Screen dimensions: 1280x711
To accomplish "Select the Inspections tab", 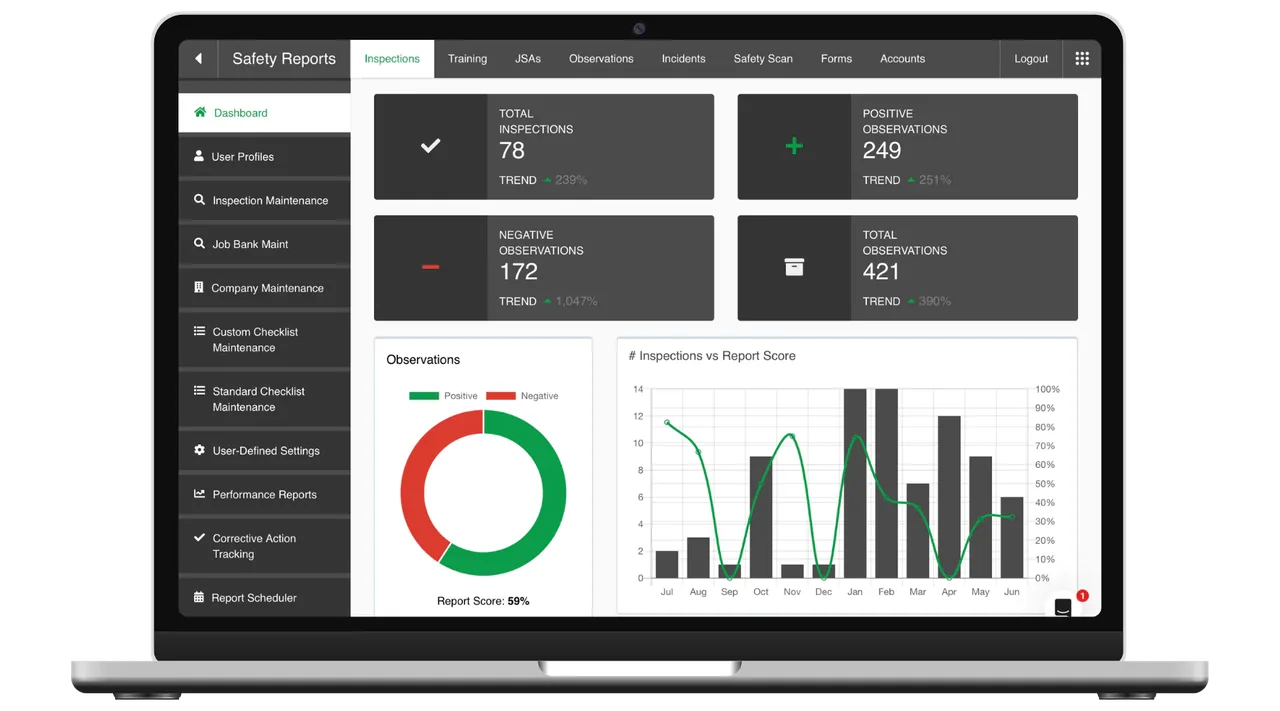I will (x=392, y=59).
